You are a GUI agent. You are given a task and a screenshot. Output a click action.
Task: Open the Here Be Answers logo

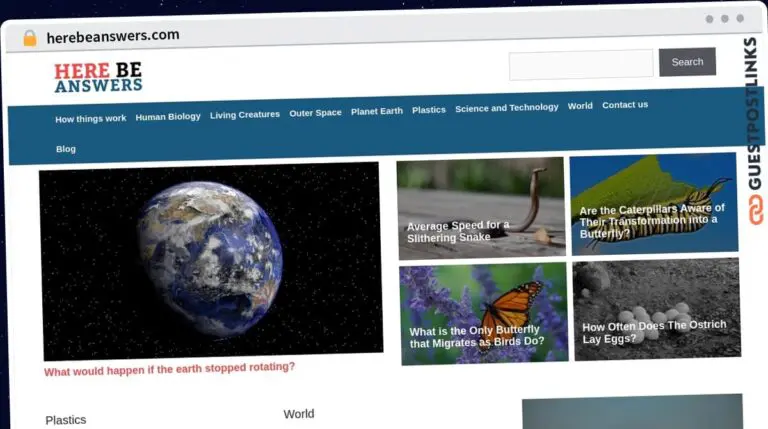point(98,77)
